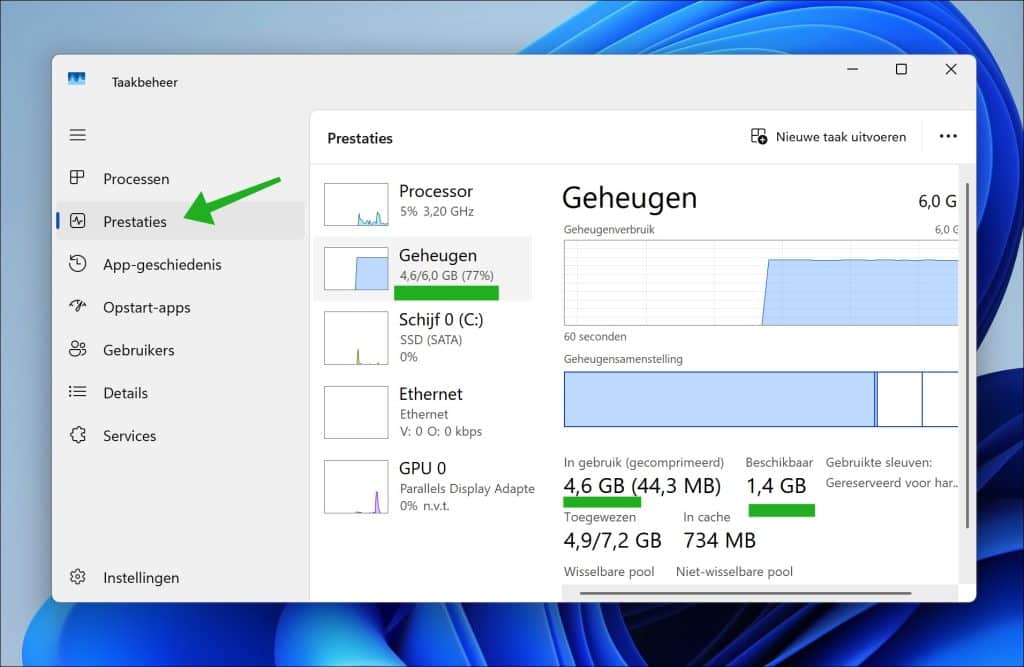The image size is (1024, 667).
Task: Click the Processor mini graph thumbnail
Action: pyautogui.click(x=356, y=204)
